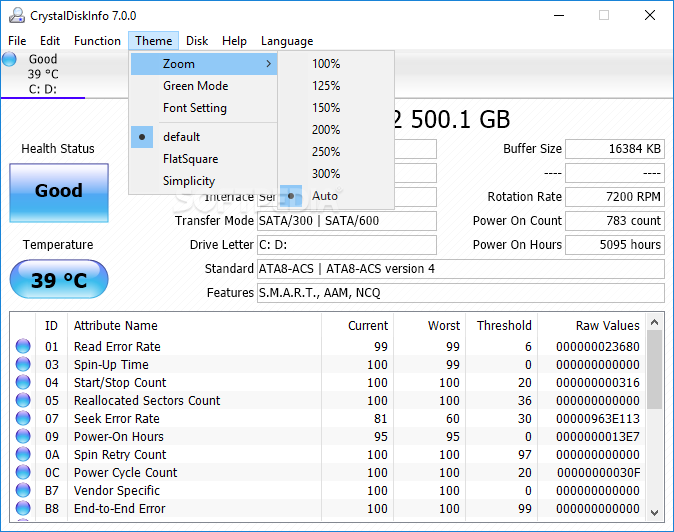Click the Standard ATA8-ACS field

click(x=461, y=269)
